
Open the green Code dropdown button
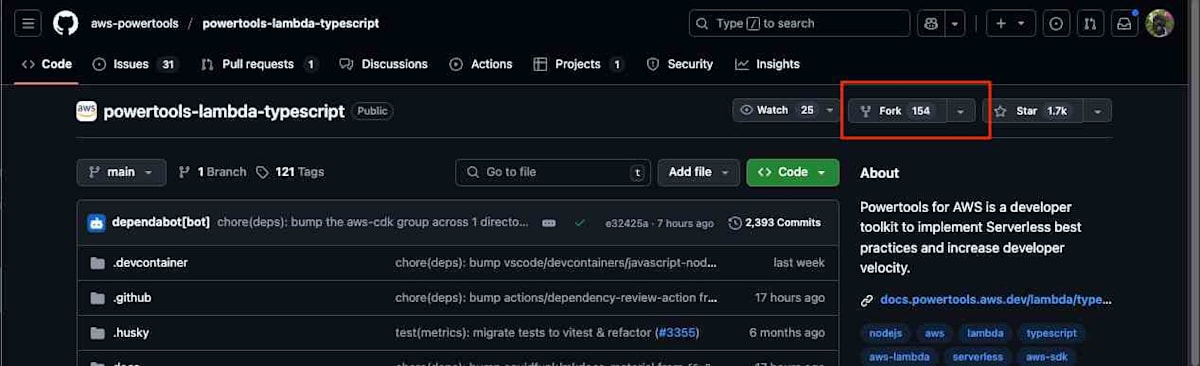point(793,172)
